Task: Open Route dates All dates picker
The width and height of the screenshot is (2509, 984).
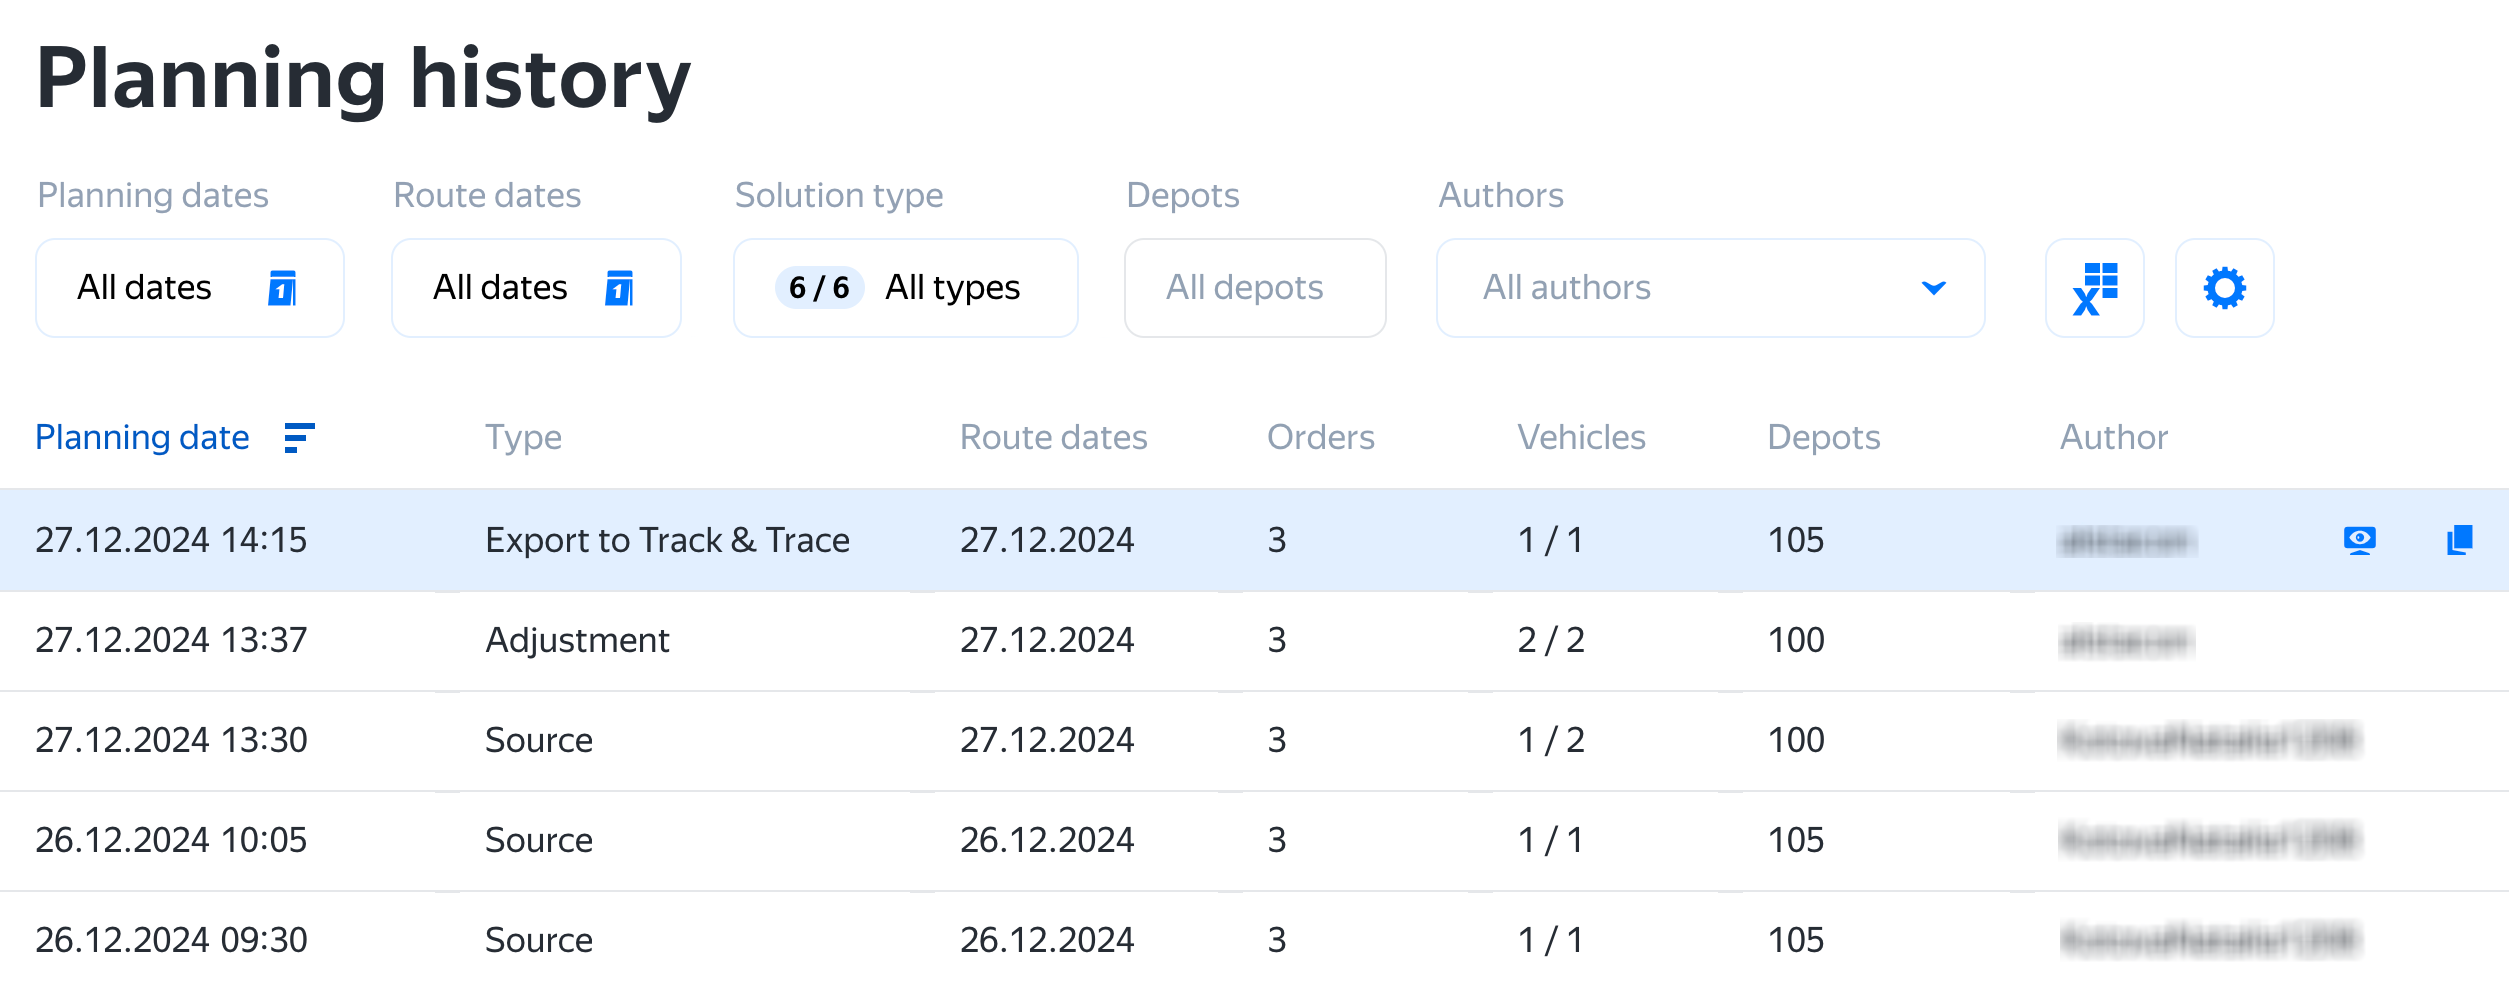Action: pos(500,288)
